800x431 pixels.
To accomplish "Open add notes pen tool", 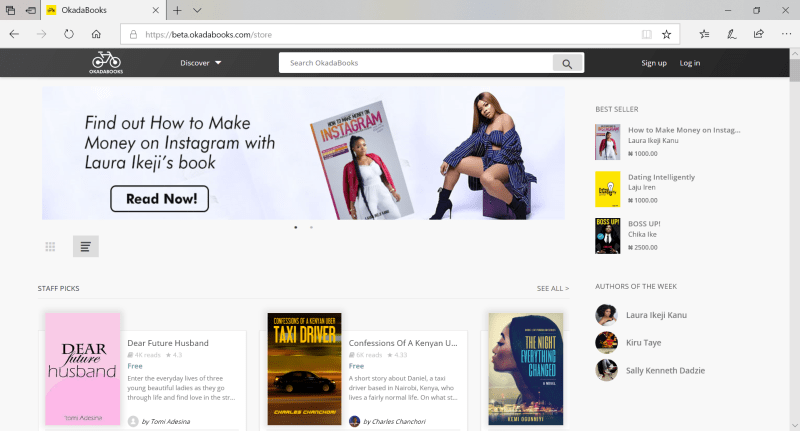I will 731,34.
